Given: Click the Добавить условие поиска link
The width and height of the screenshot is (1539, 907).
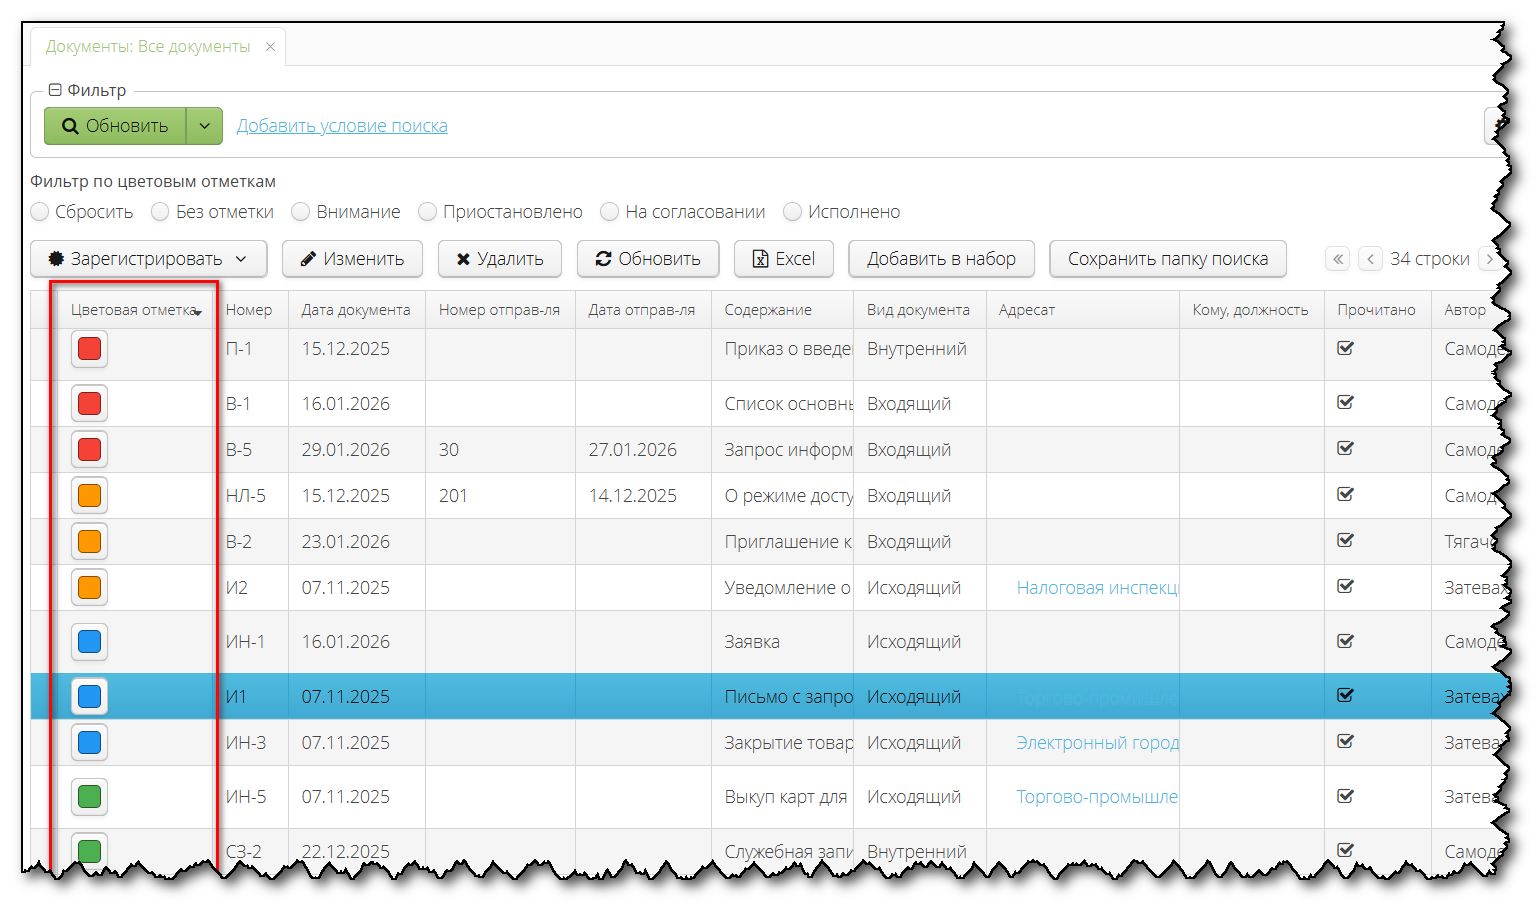Looking at the screenshot, I should coord(342,126).
